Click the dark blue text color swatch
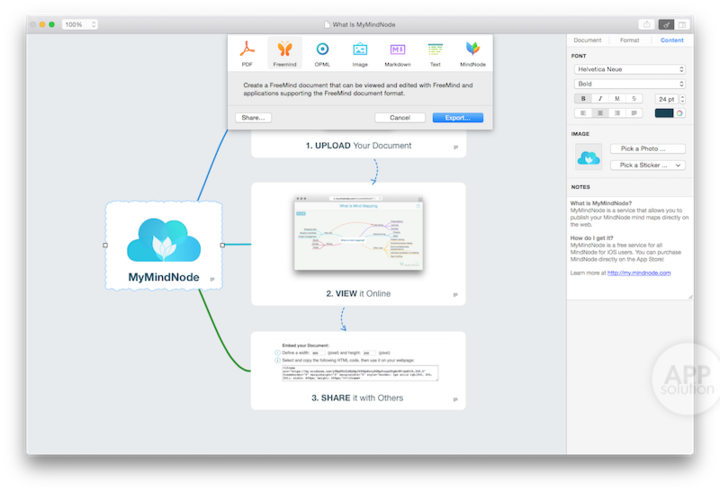Viewport: 720px width, 492px height. pyautogui.click(x=663, y=113)
